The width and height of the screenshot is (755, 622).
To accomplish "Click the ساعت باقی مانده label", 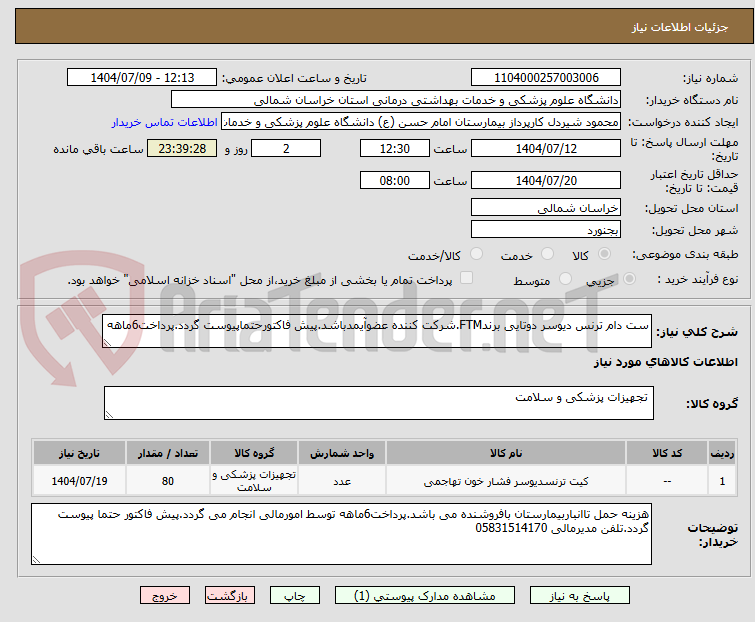I will click(98, 149).
